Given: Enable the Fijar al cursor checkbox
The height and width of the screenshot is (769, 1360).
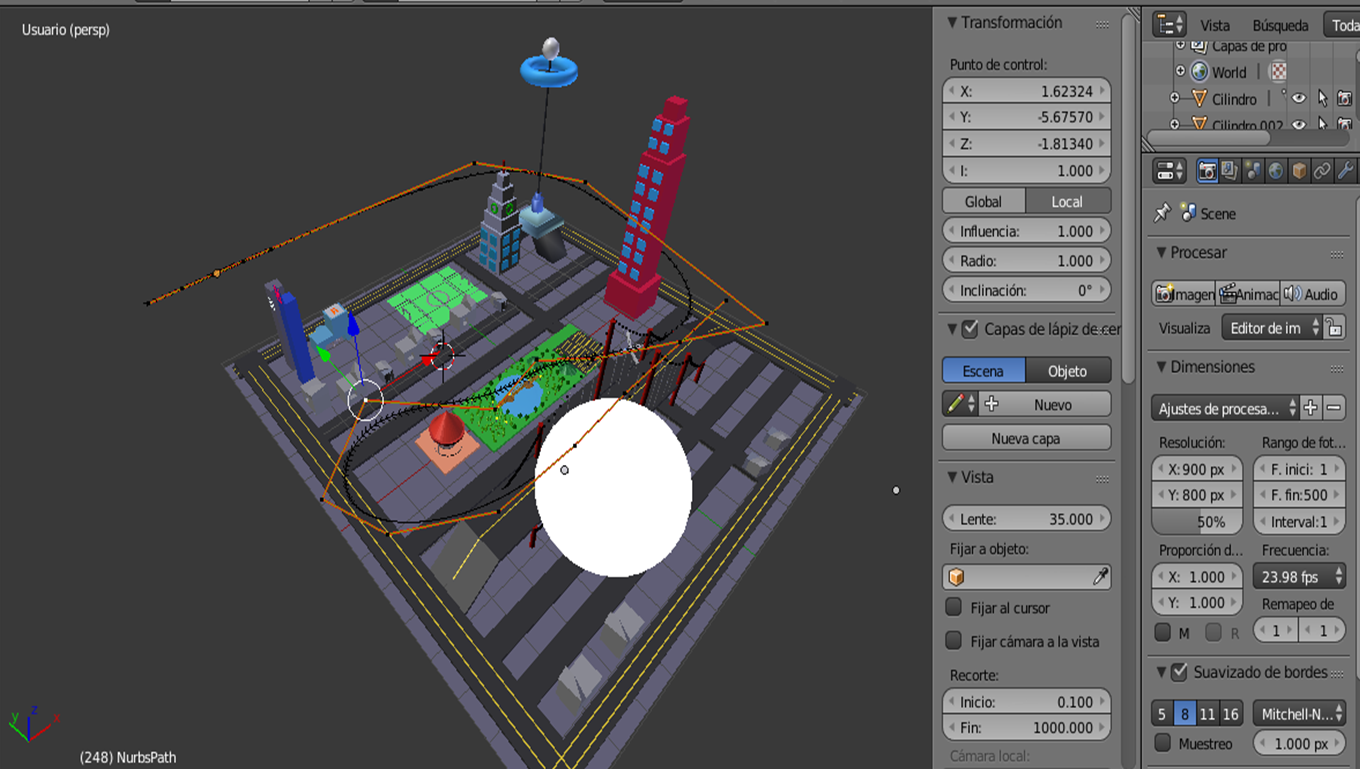Looking at the screenshot, I should pos(954,607).
